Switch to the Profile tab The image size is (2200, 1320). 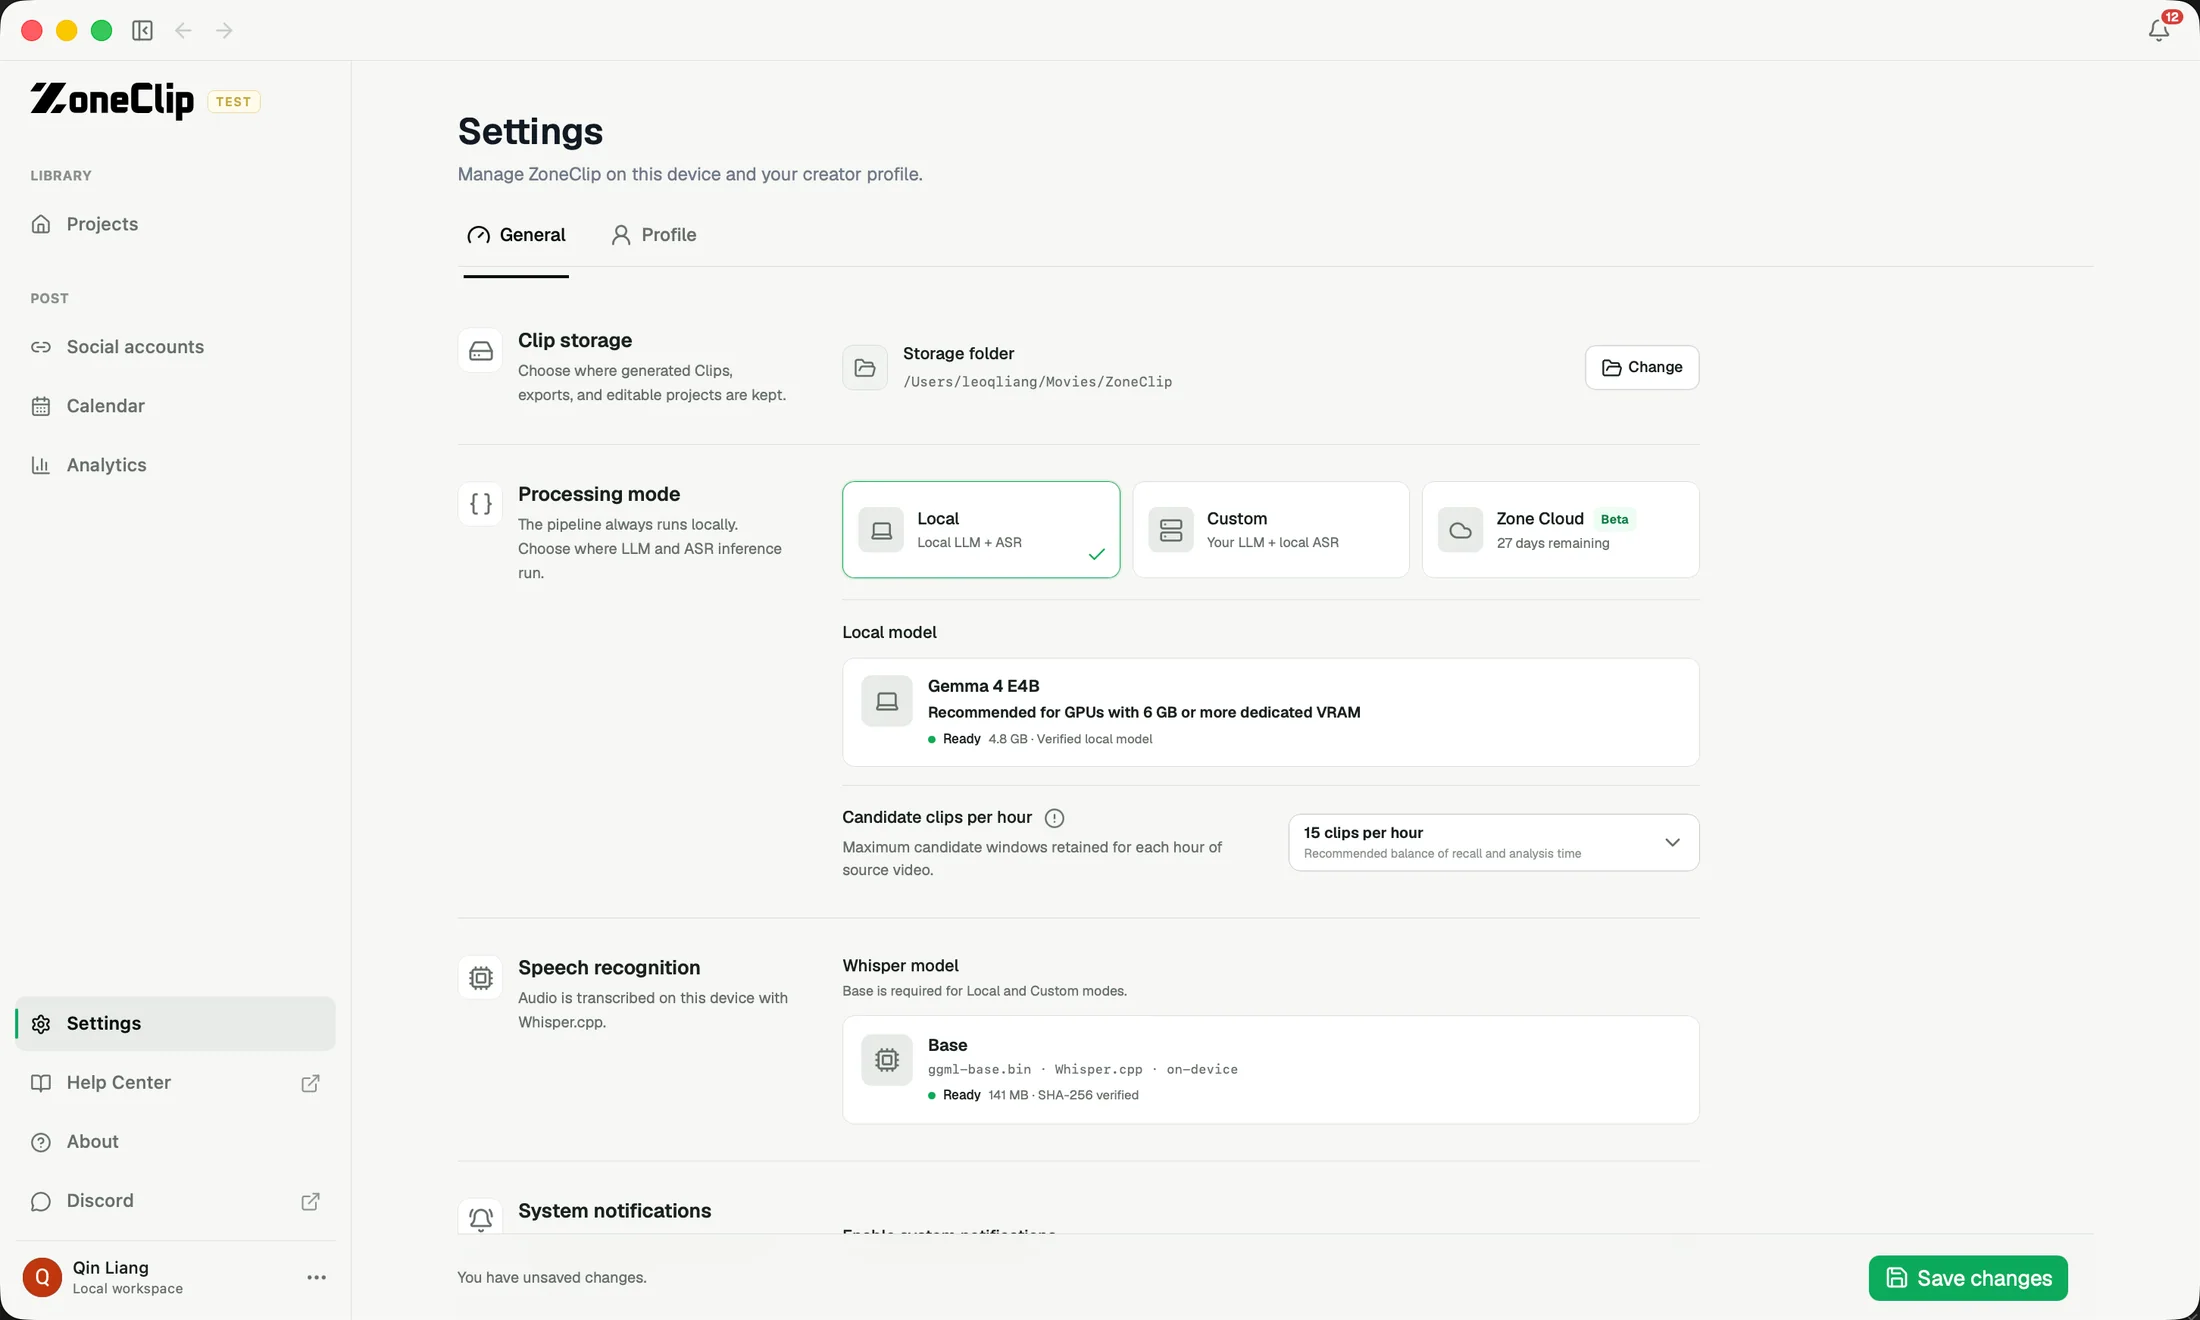(x=654, y=235)
